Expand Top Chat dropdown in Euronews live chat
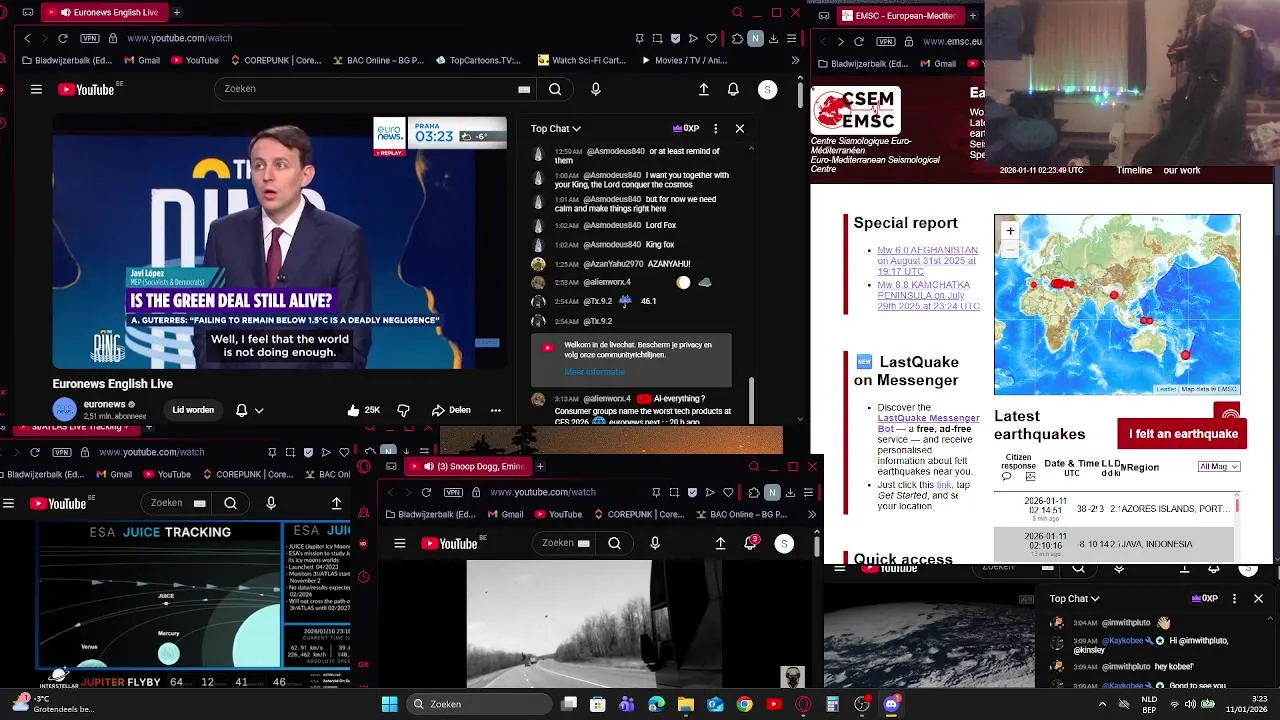Viewport: 1280px width, 720px height. point(556,128)
